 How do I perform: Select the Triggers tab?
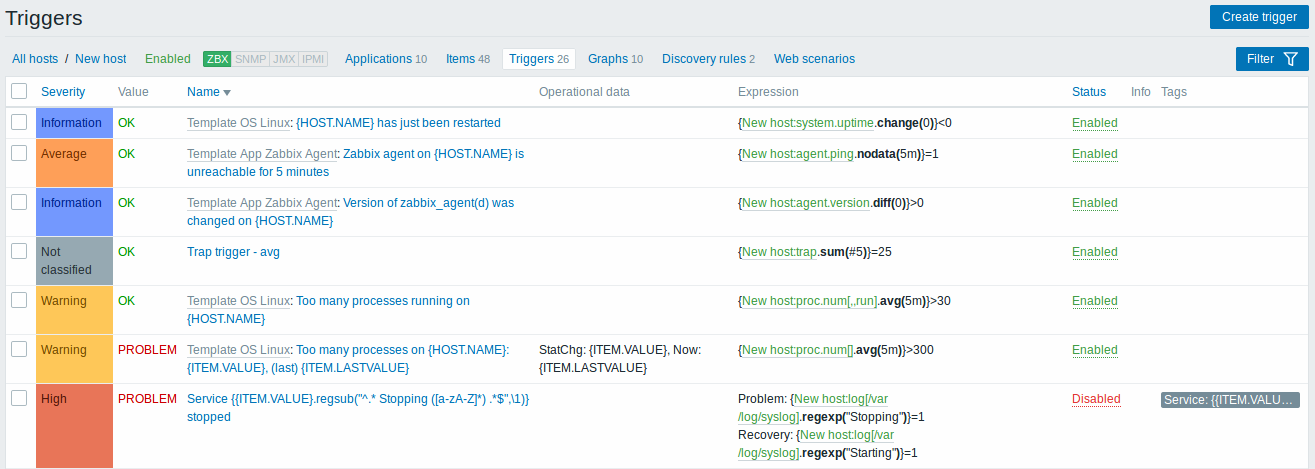point(539,59)
